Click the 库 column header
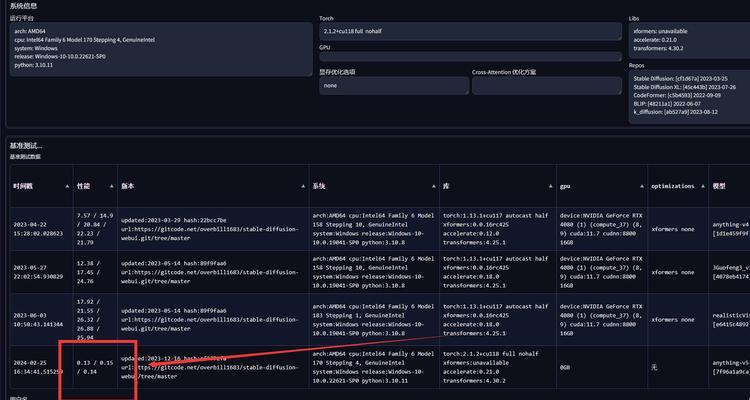Screen dimensions: 750x400 (498, 186)
